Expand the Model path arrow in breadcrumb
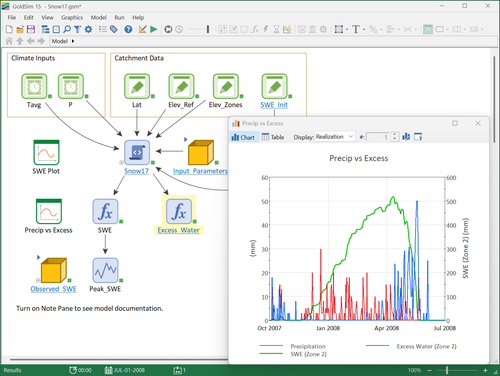Image resolution: width=500 pixels, height=376 pixels. tap(73, 41)
